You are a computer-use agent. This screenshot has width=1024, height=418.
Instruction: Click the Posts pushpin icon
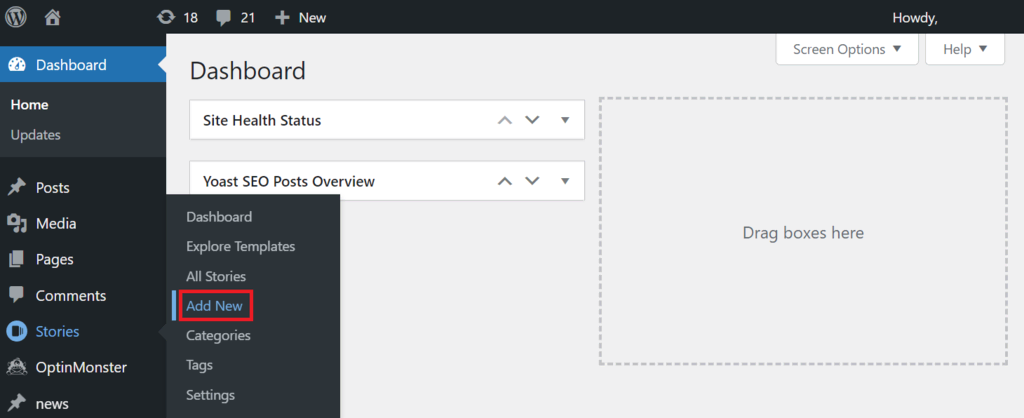coord(16,188)
